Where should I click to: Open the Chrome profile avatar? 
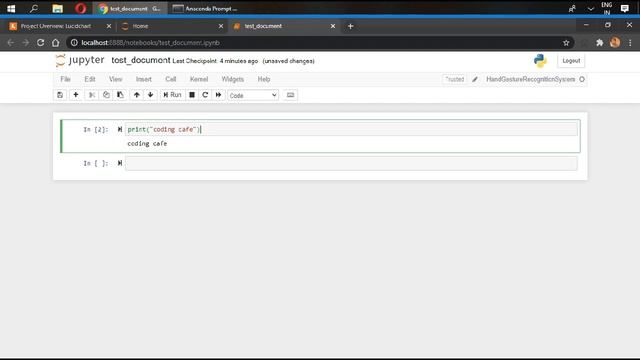(615, 42)
